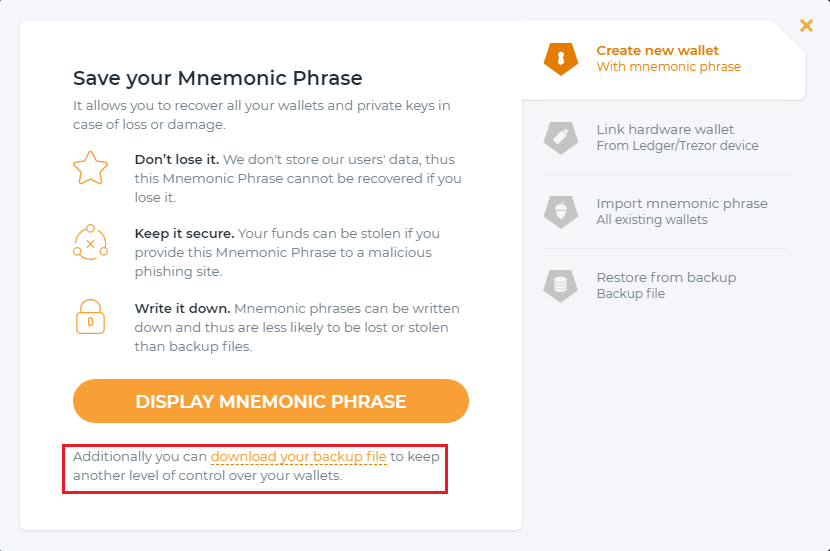
Task: Click the Import mnemonic phrase hexagon icon
Action: (x=561, y=211)
